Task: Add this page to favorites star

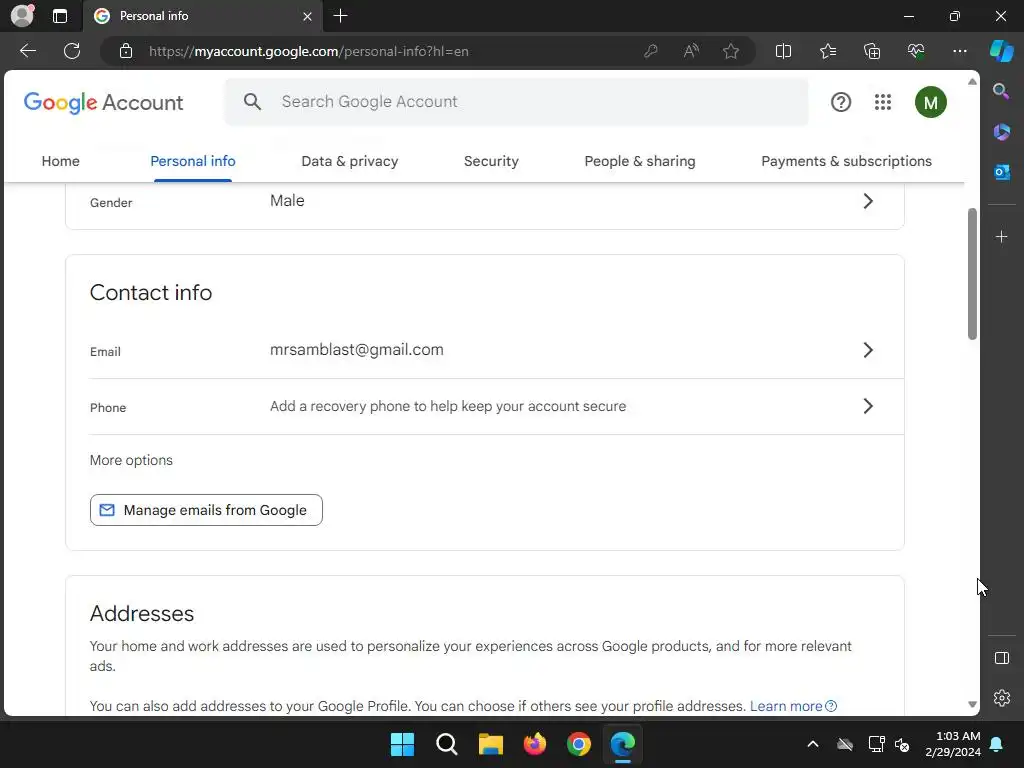Action: (731, 51)
